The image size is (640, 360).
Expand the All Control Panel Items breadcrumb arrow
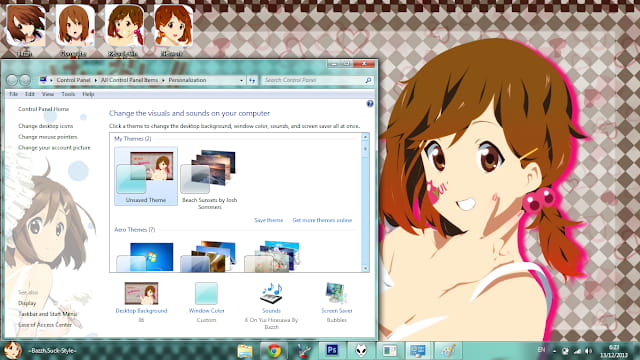163,80
